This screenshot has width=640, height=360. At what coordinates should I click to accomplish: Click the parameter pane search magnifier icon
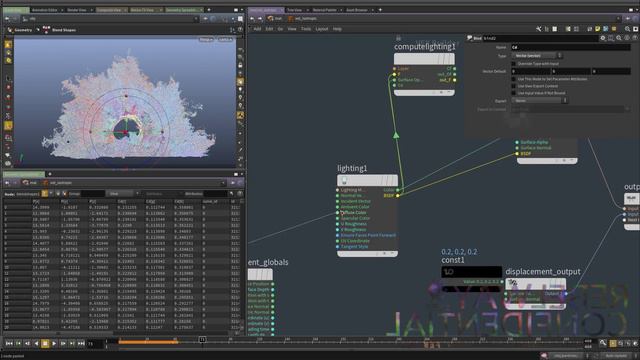[619, 38]
